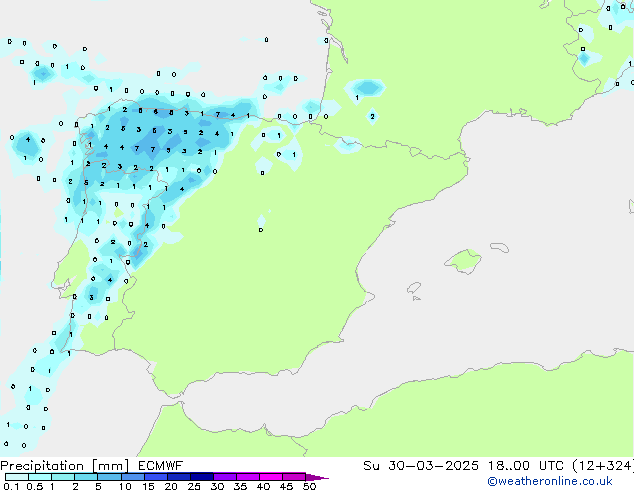The width and height of the screenshot is (634, 490).
Task: Click the "Precipitation" title word
Action: coord(42,466)
